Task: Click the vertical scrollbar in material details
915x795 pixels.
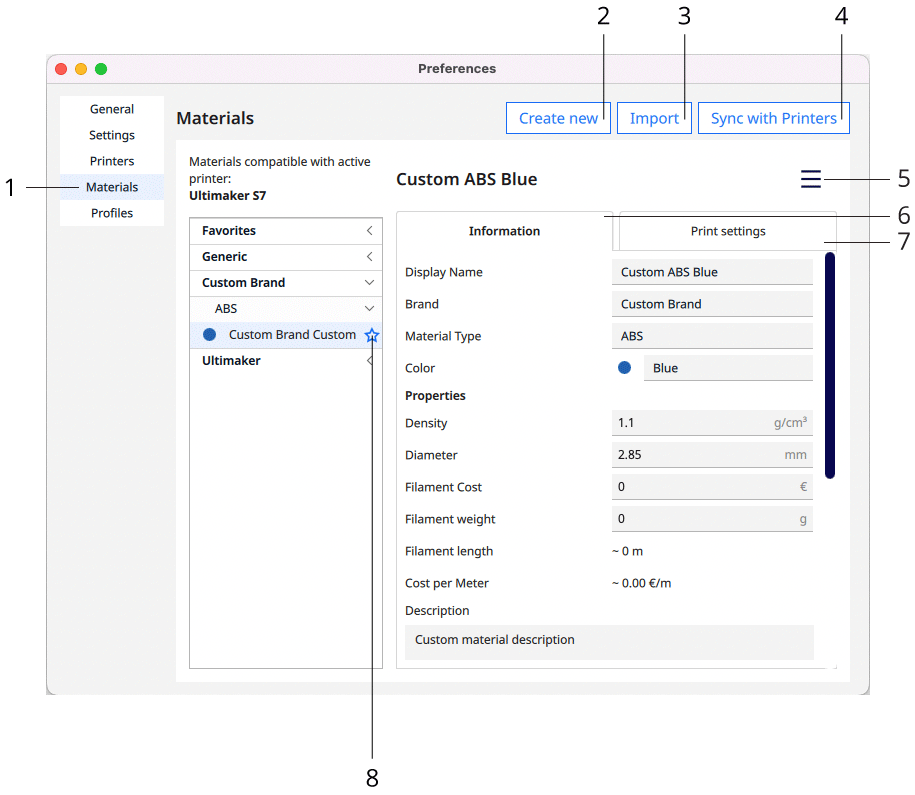Action: pos(830,365)
